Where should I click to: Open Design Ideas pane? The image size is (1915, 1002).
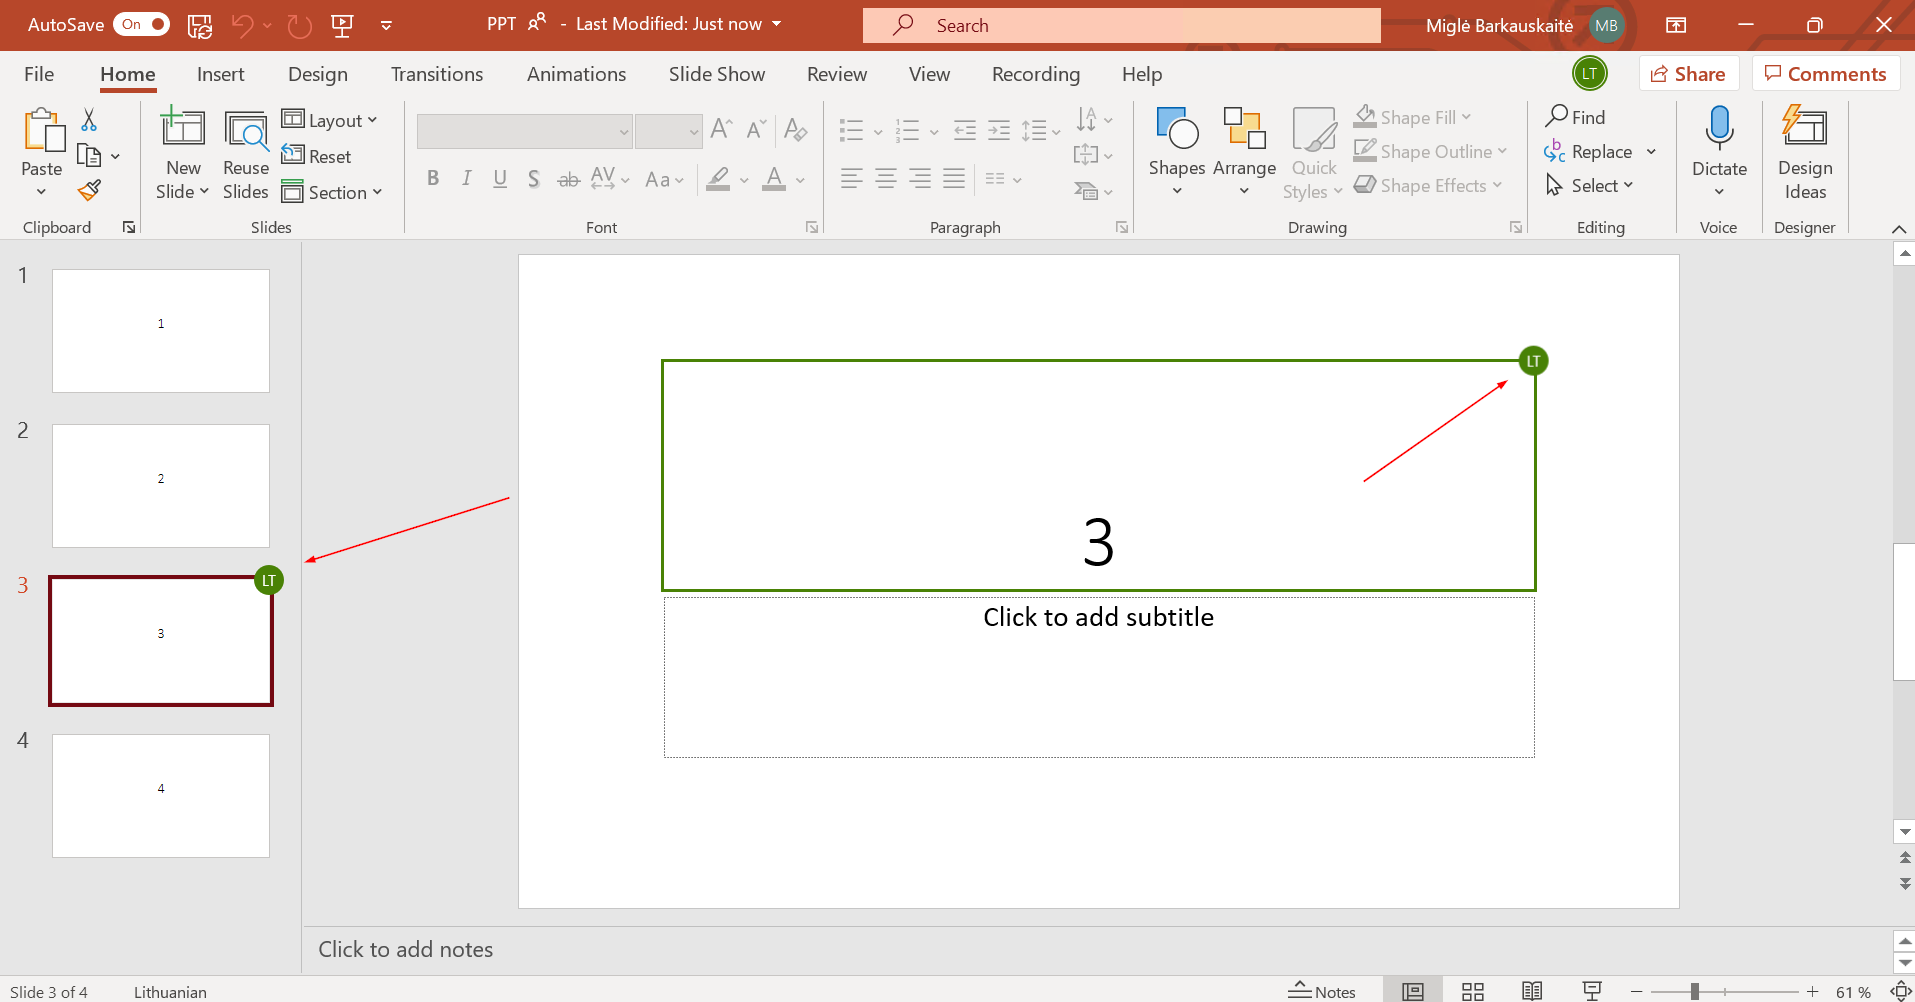tap(1804, 152)
